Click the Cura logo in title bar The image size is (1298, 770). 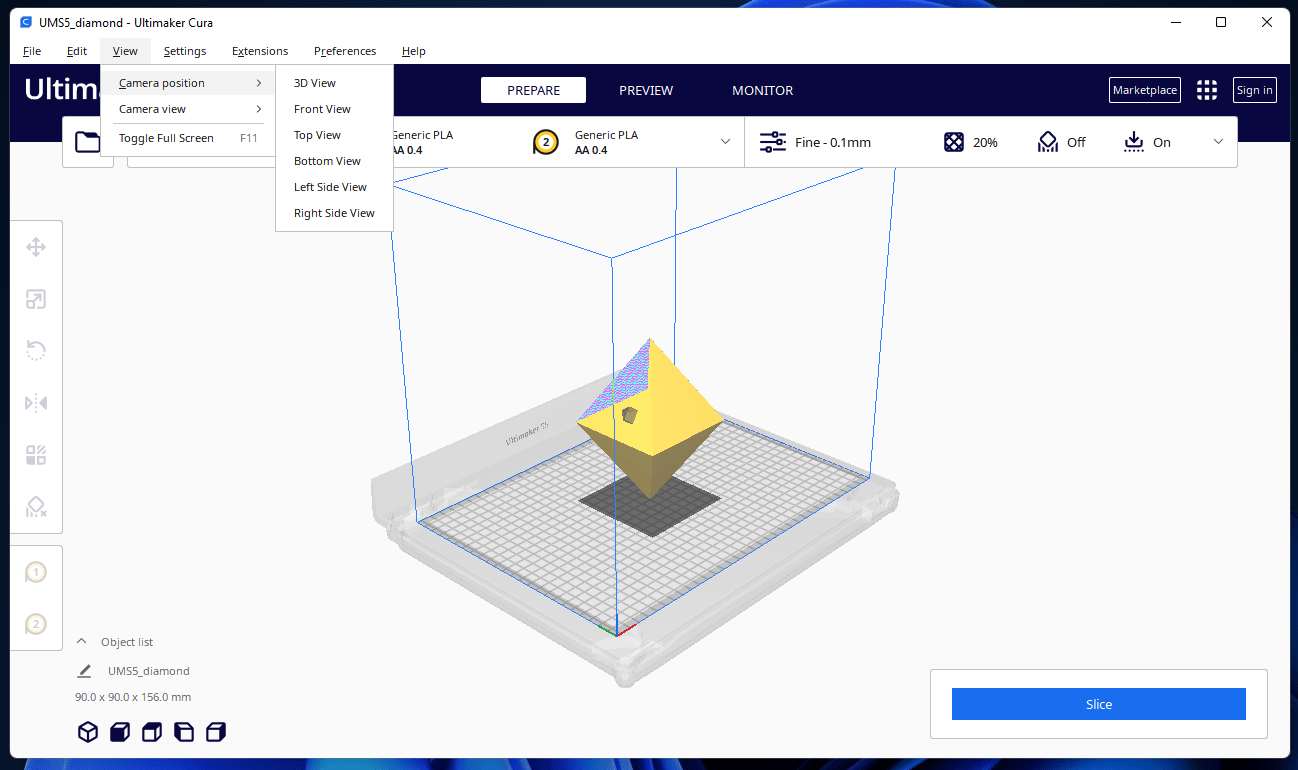coord(26,22)
